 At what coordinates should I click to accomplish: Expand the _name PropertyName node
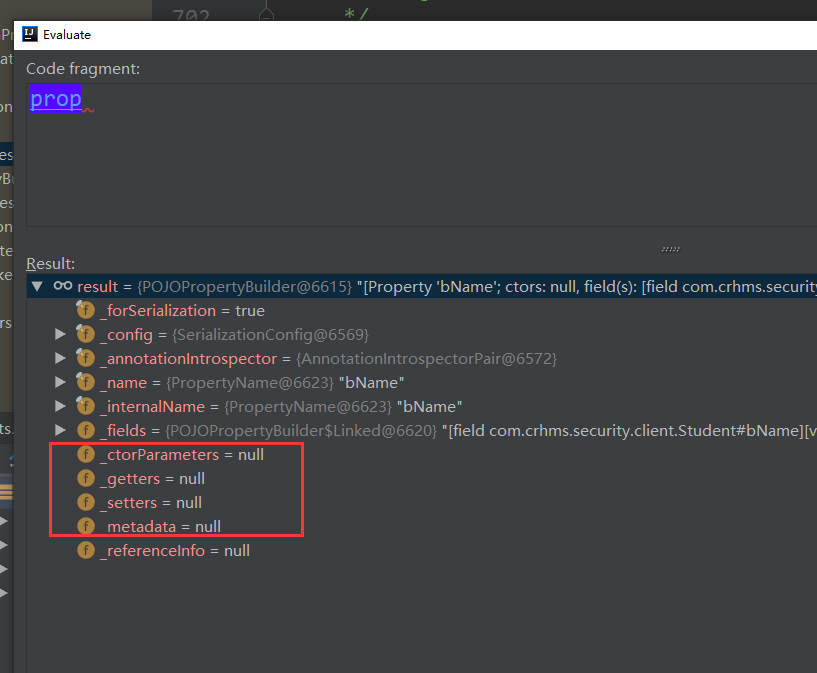tap(61, 383)
